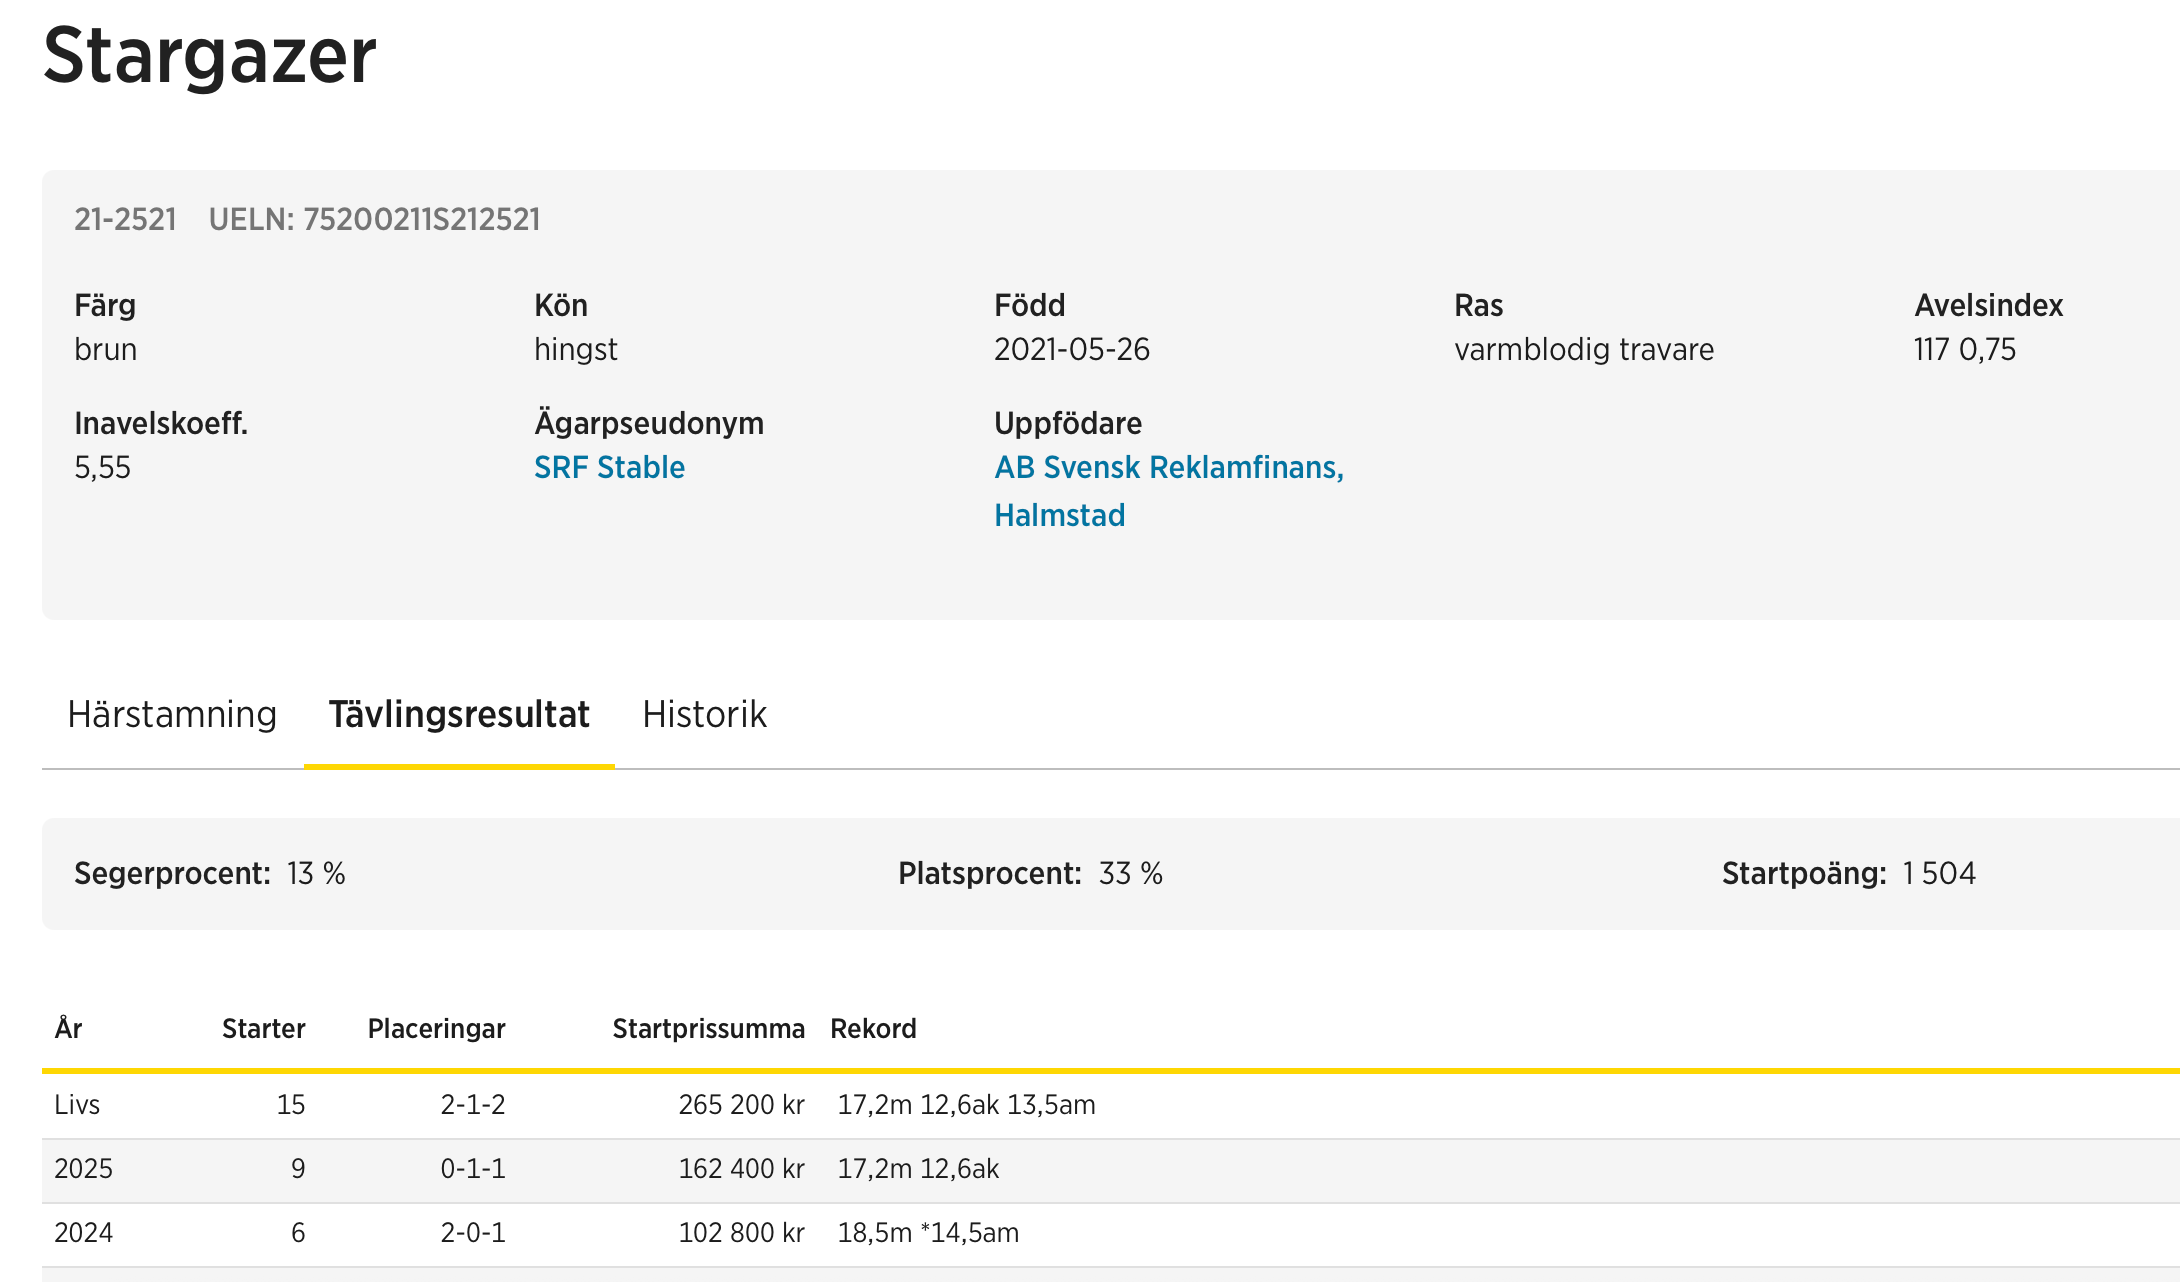Image resolution: width=2180 pixels, height=1282 pixels.
Task: Click the Starter column header
Action: tap(263, 1029)
